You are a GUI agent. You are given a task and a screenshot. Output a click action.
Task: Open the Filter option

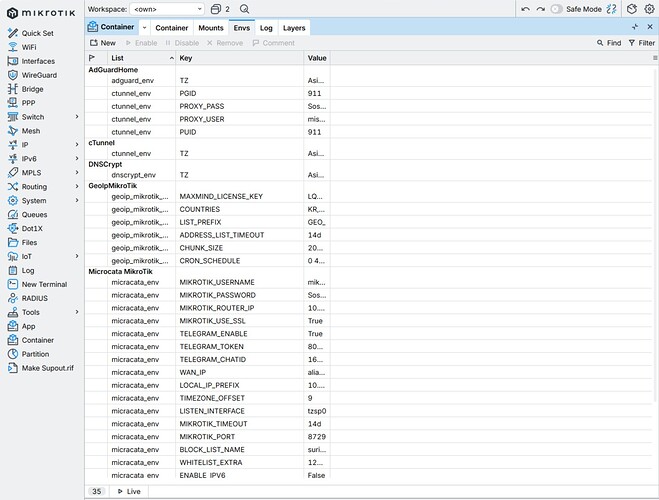[641, 43]
